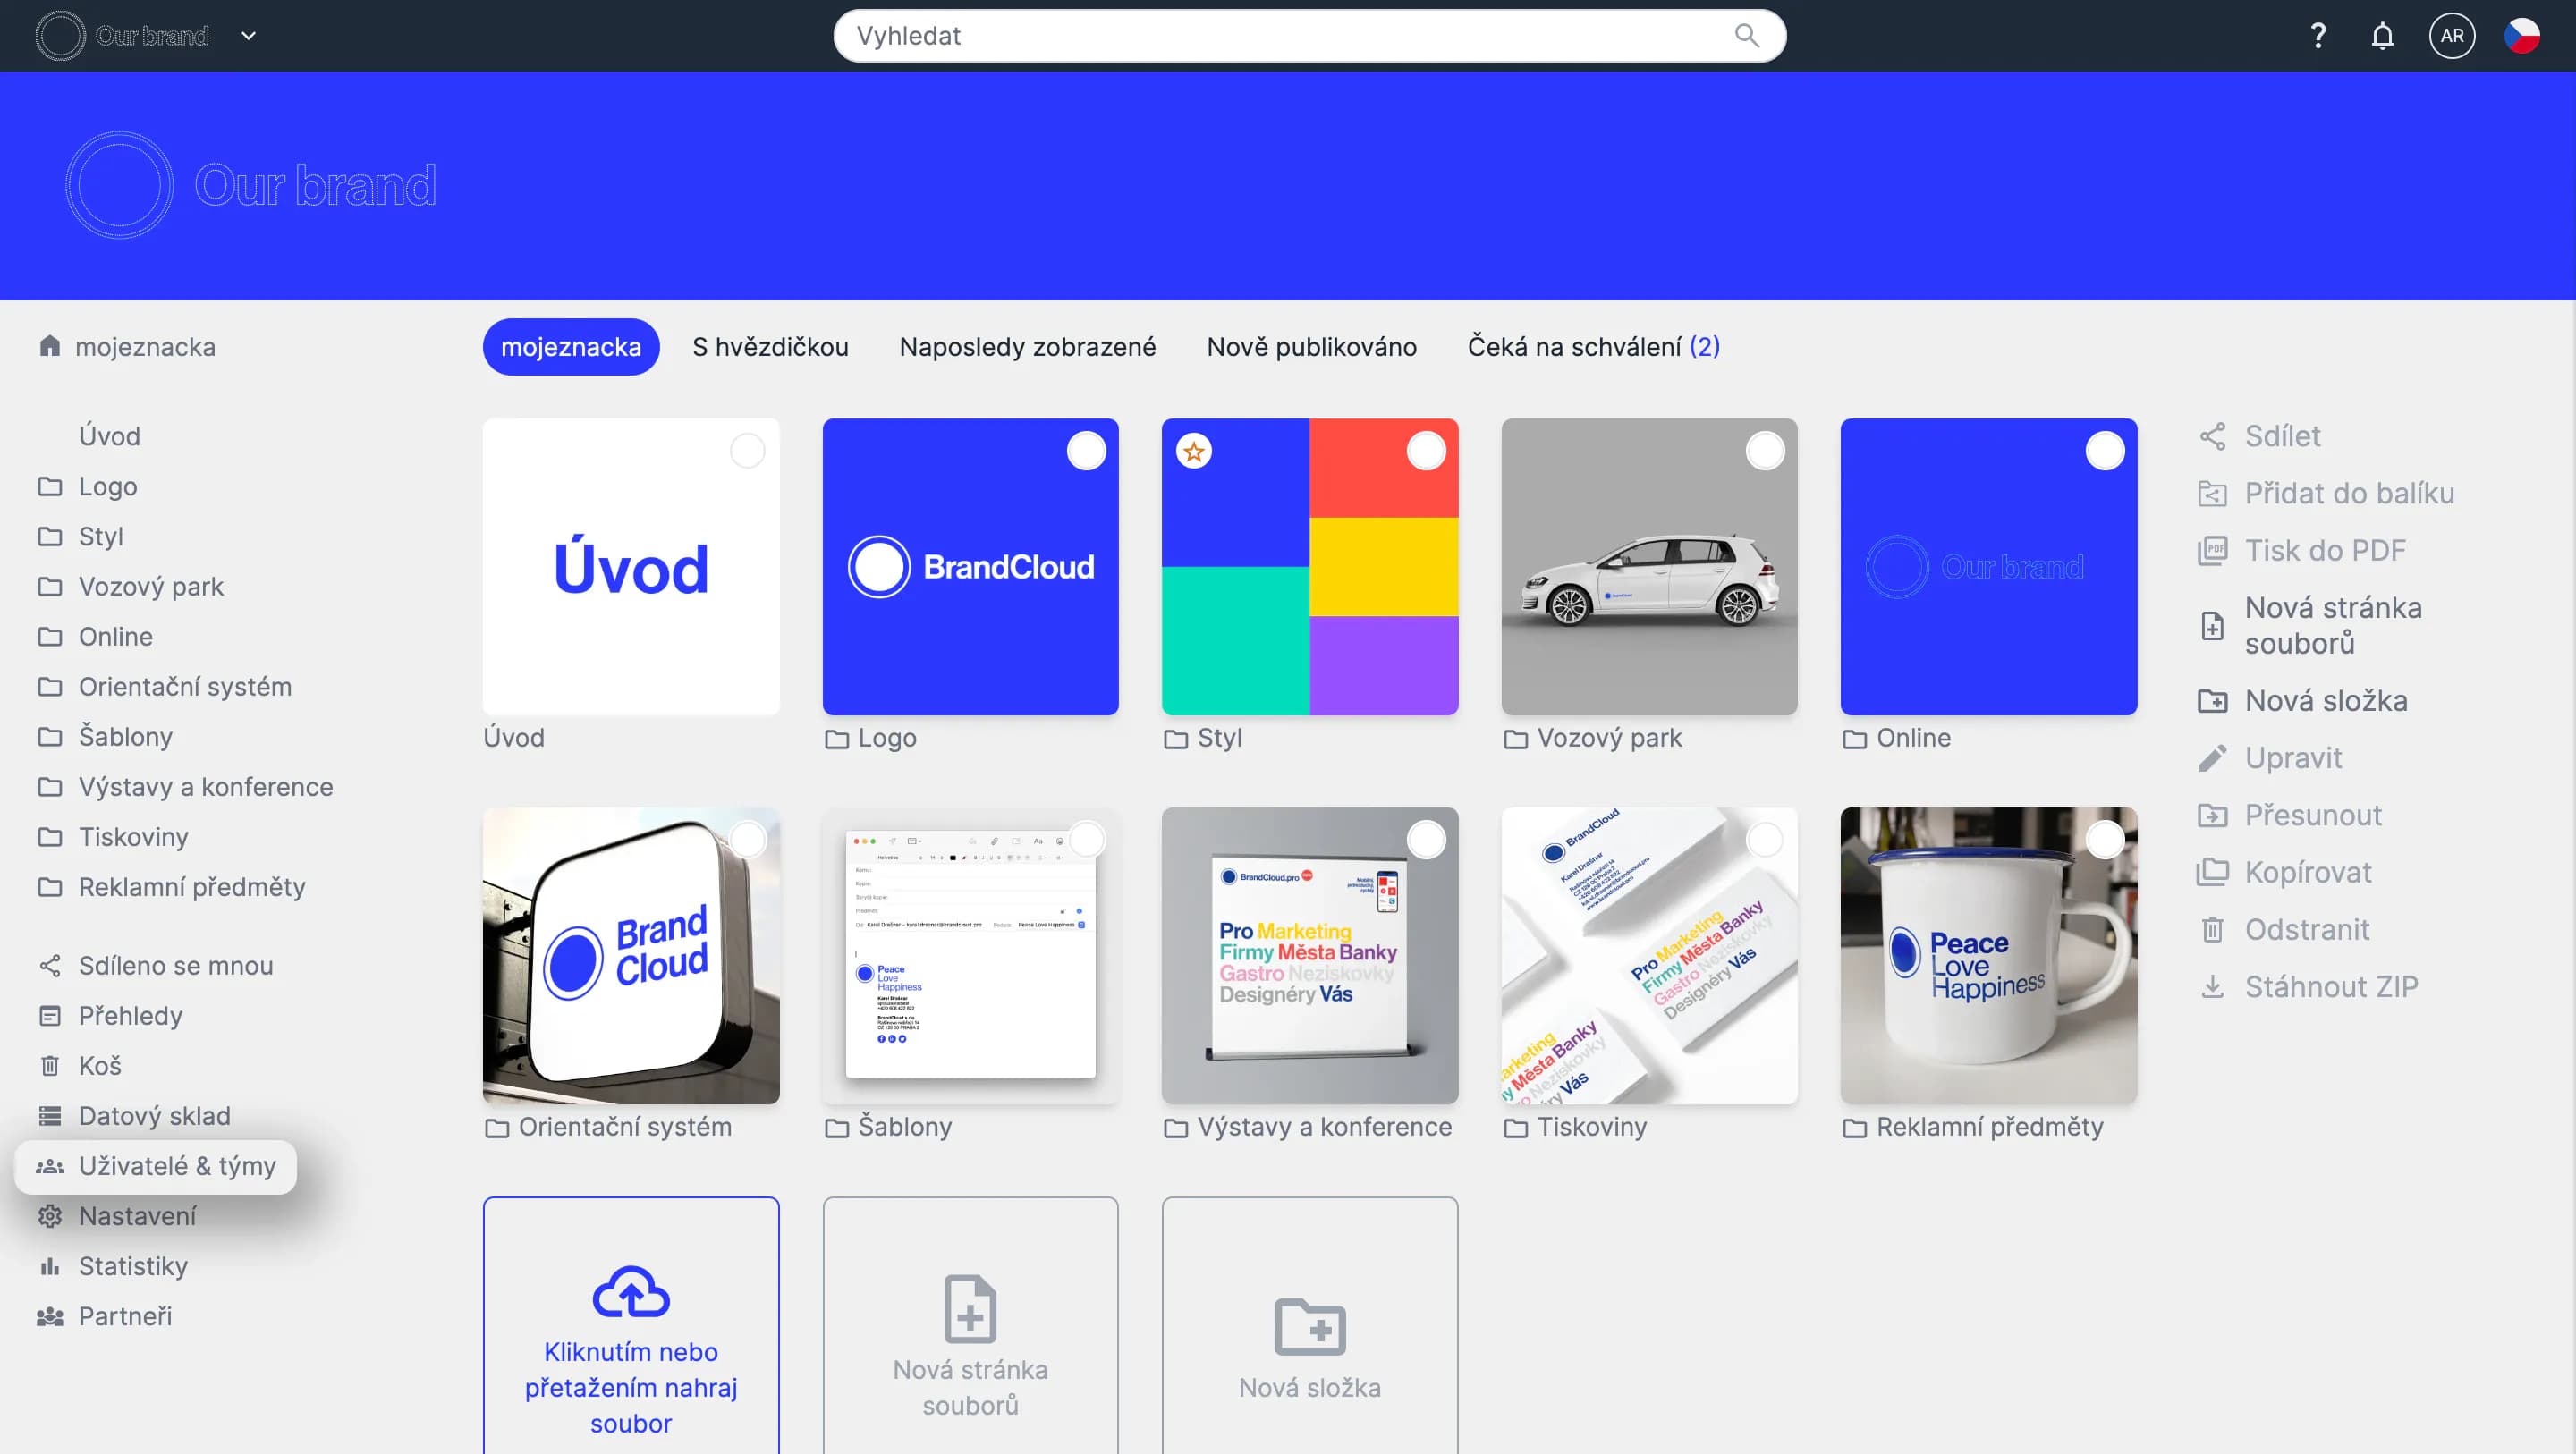Image resolution: width=2576 pixels, height=1454 pixels.
Task: Click Nová složka in right panel
Action: (2325, 701)
